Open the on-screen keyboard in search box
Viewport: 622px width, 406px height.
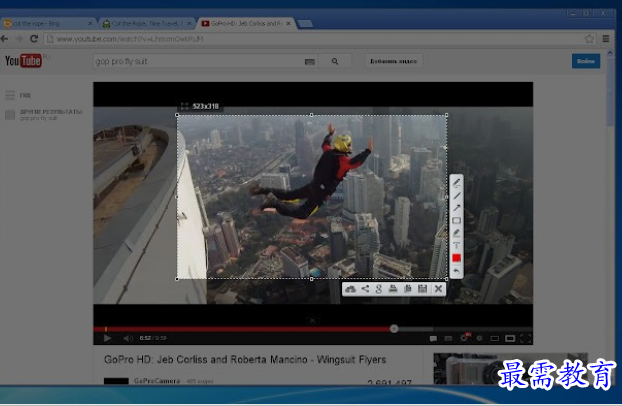pyautogui.click(x=310, y=62)
